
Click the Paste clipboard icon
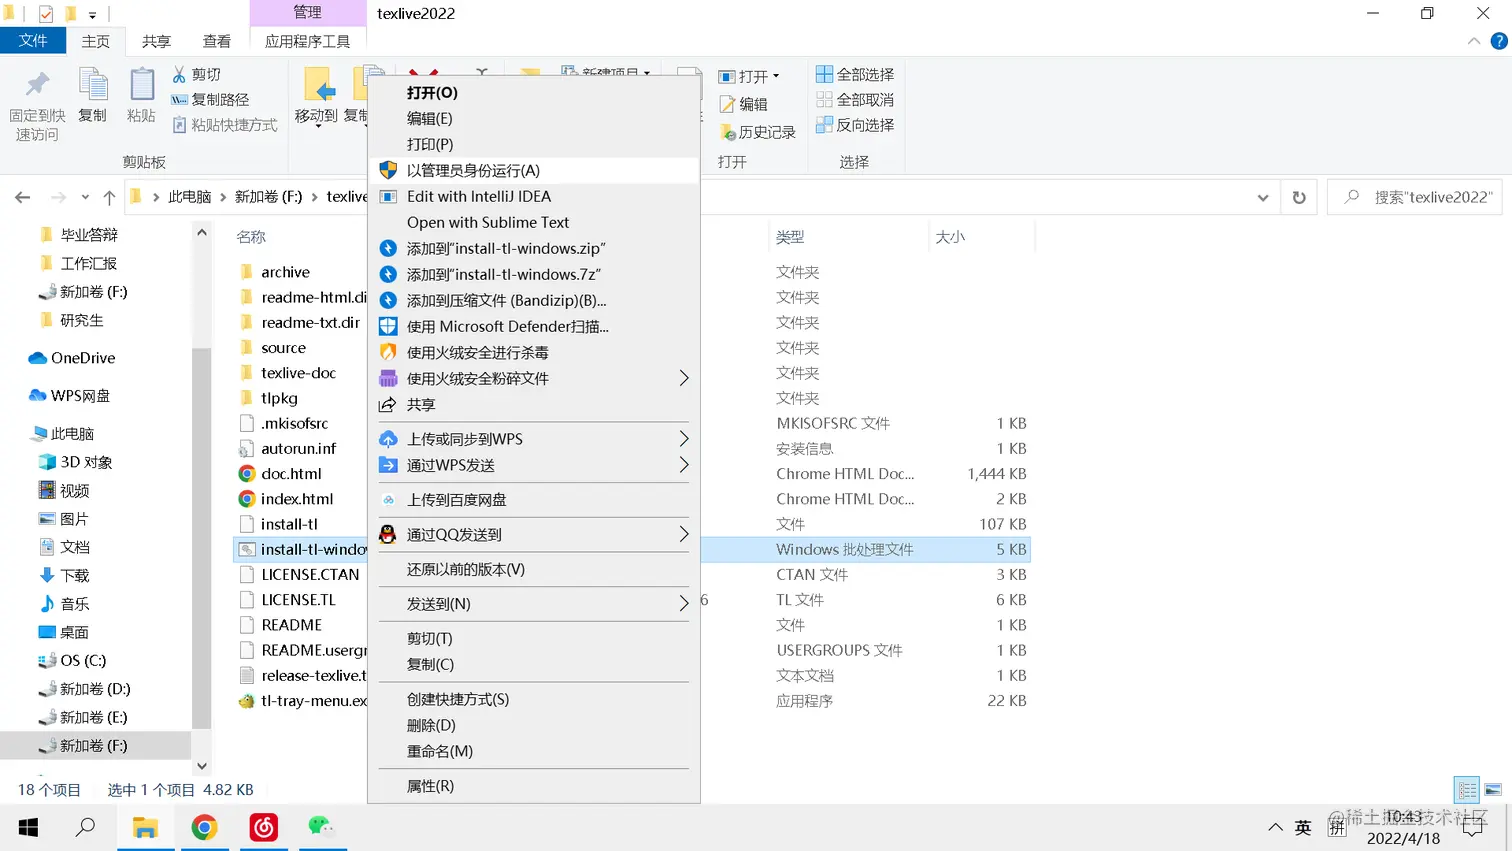click(142, 85)
